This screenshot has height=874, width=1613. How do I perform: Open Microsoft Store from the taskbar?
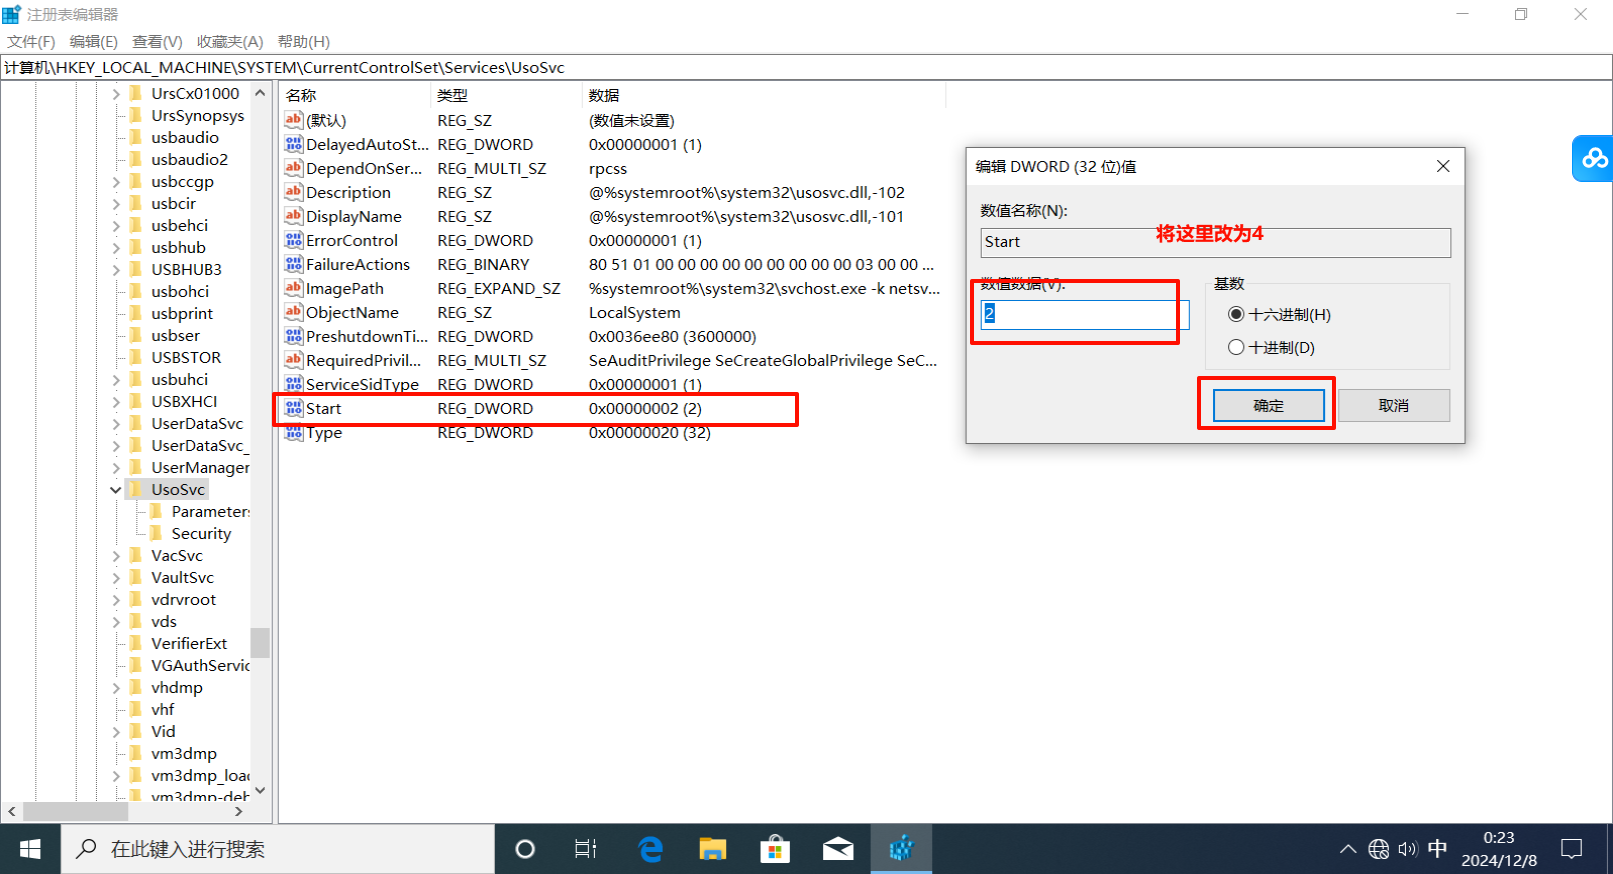coord(775,849)
